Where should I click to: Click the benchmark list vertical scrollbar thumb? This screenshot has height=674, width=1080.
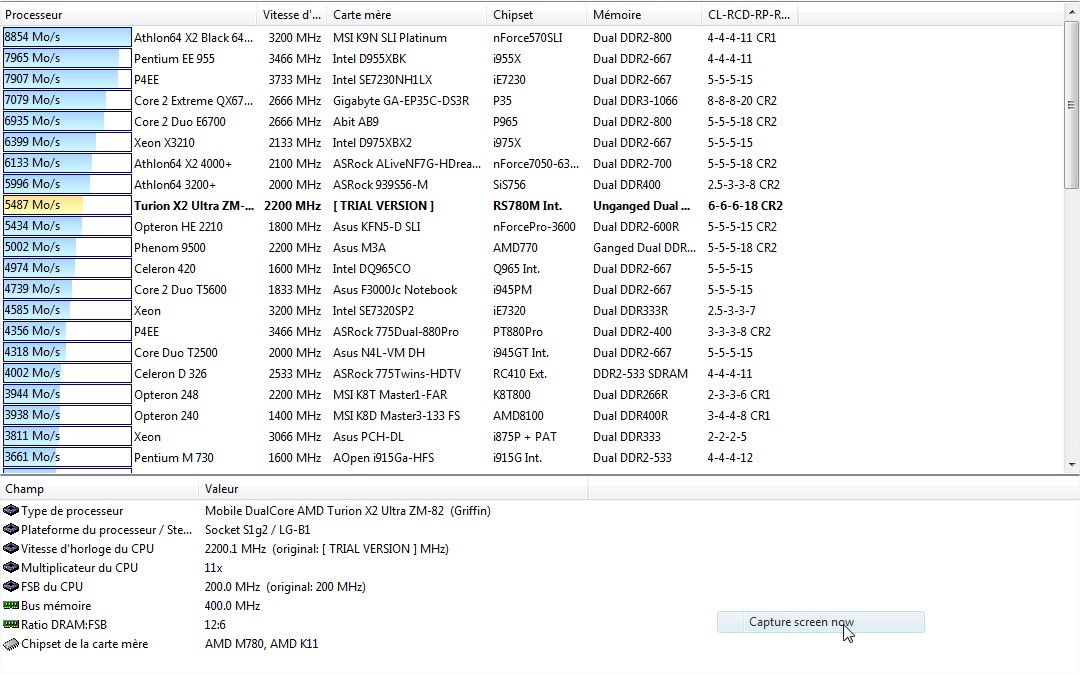click(1071, 105)
